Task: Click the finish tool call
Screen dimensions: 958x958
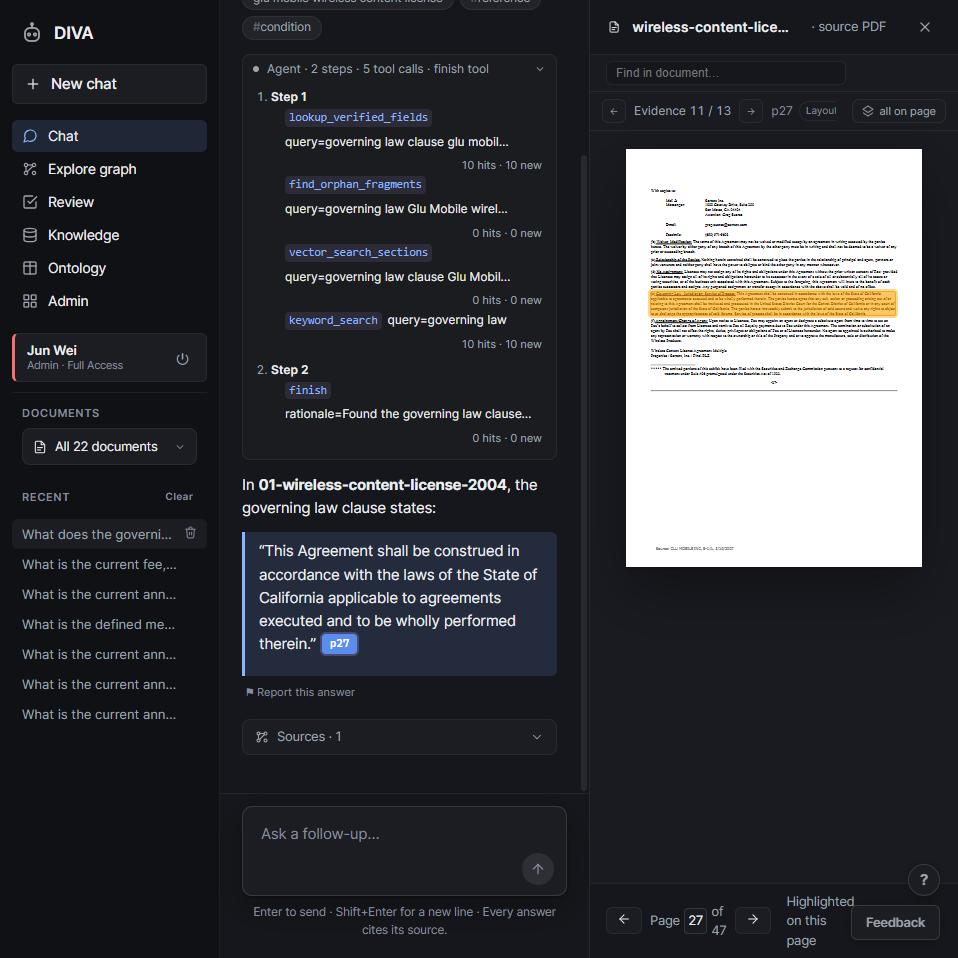Action: point(308,390)
